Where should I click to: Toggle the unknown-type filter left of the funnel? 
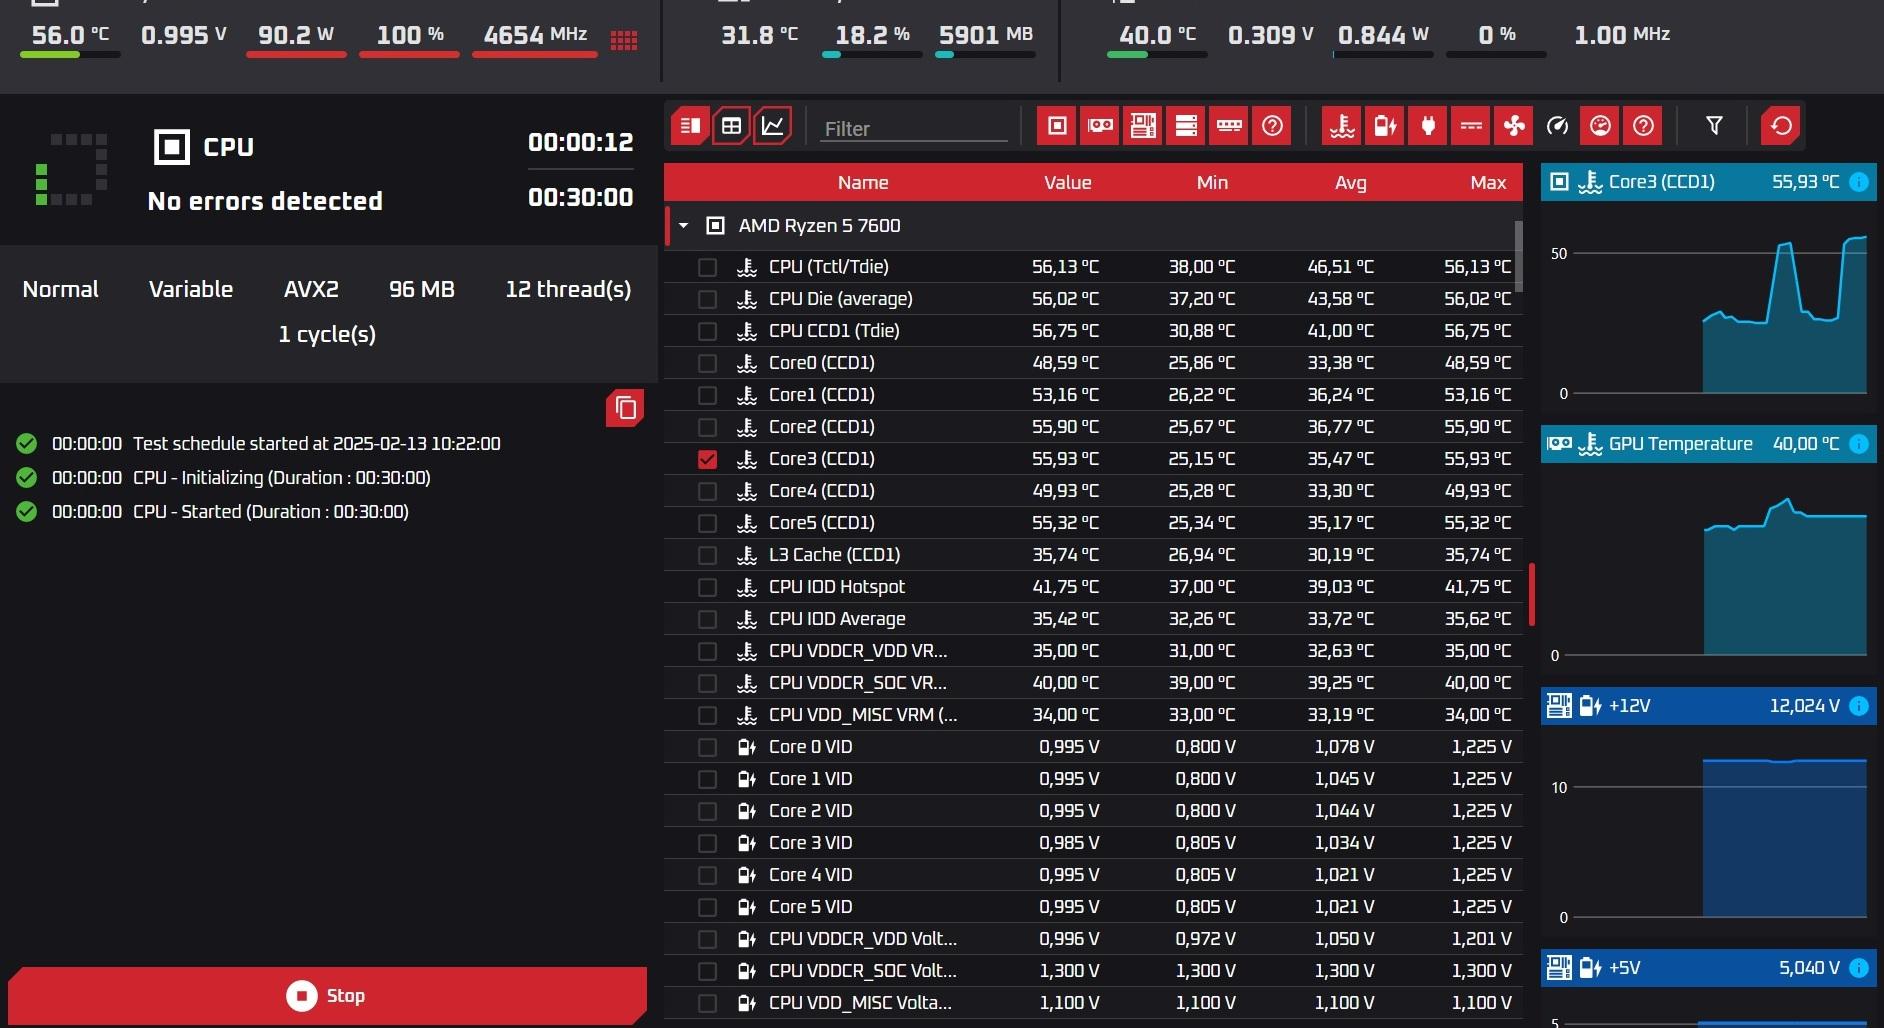[x=1643, y=126]
